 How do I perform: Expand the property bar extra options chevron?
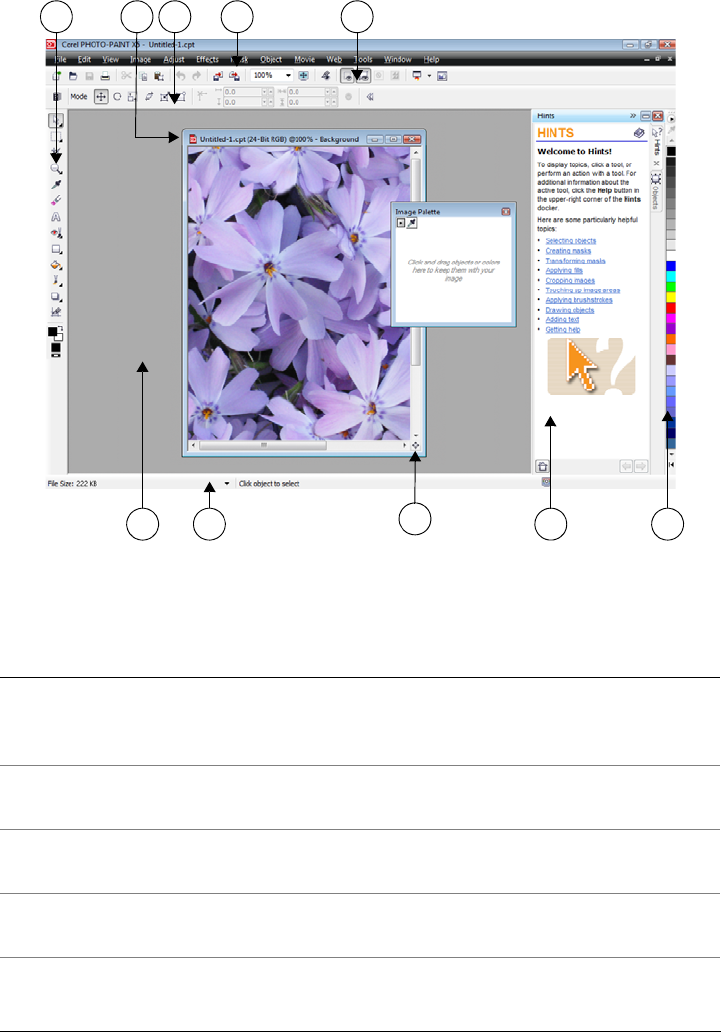click(370, 97)
